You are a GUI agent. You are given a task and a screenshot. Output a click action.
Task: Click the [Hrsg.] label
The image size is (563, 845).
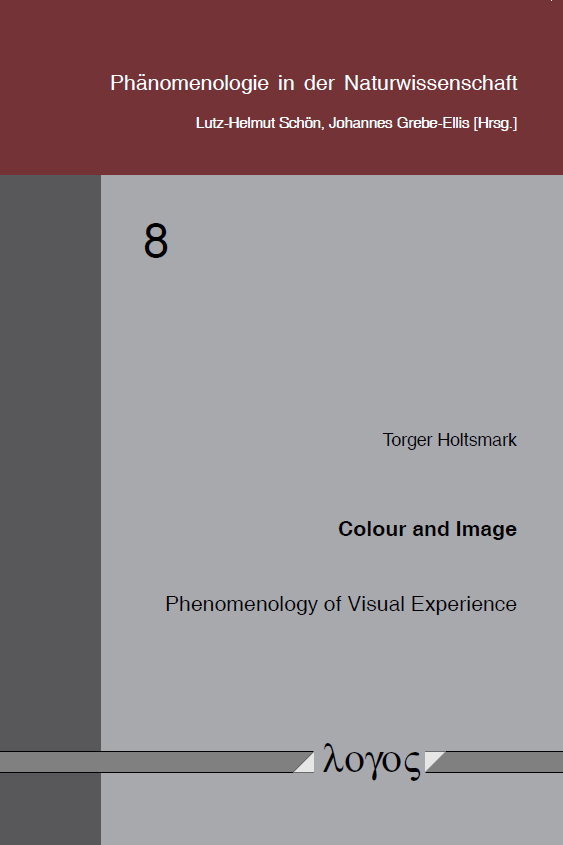click(495, 123)
